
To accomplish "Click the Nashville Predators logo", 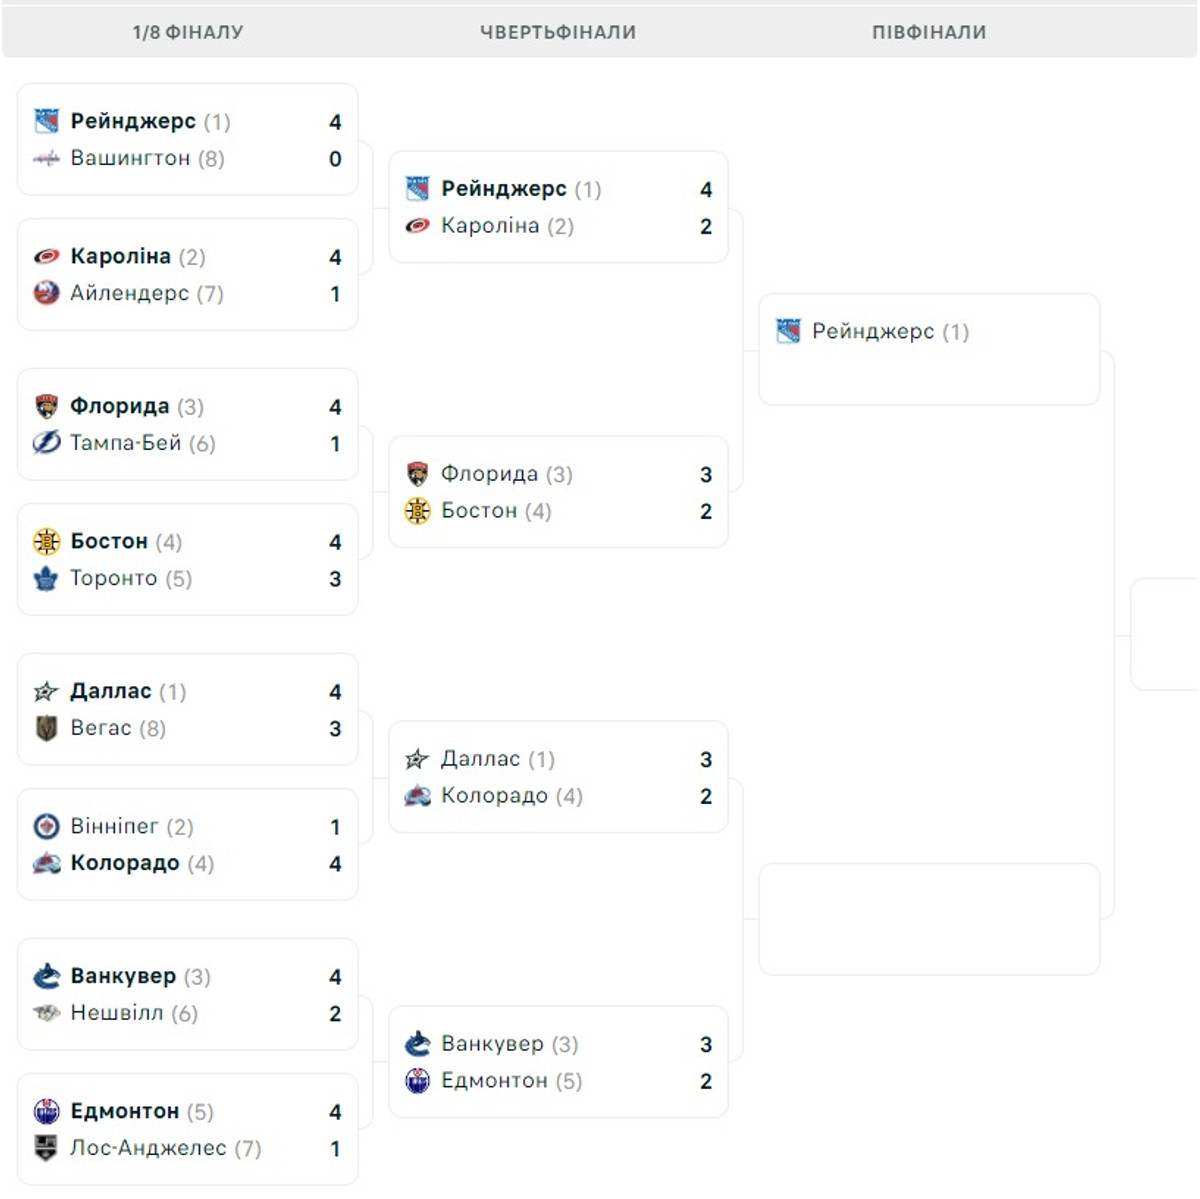I will (x=46, y=1013).
